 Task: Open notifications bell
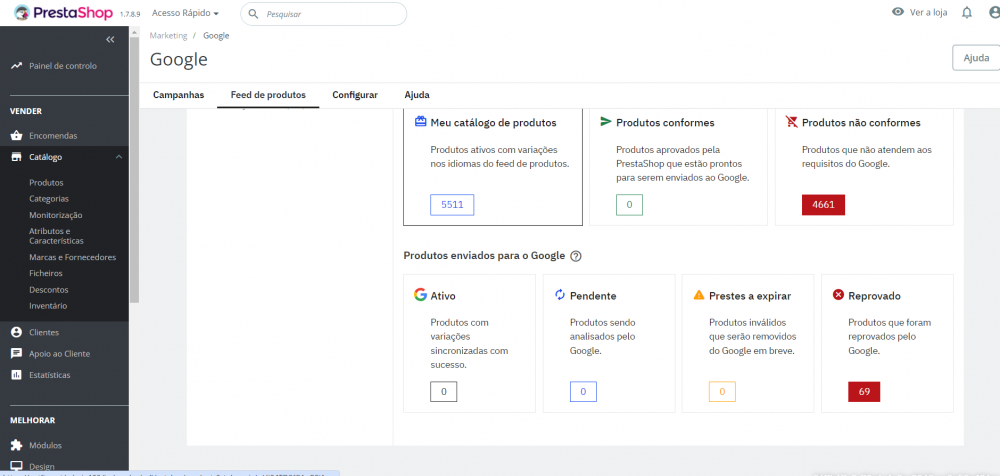(967, 12)
